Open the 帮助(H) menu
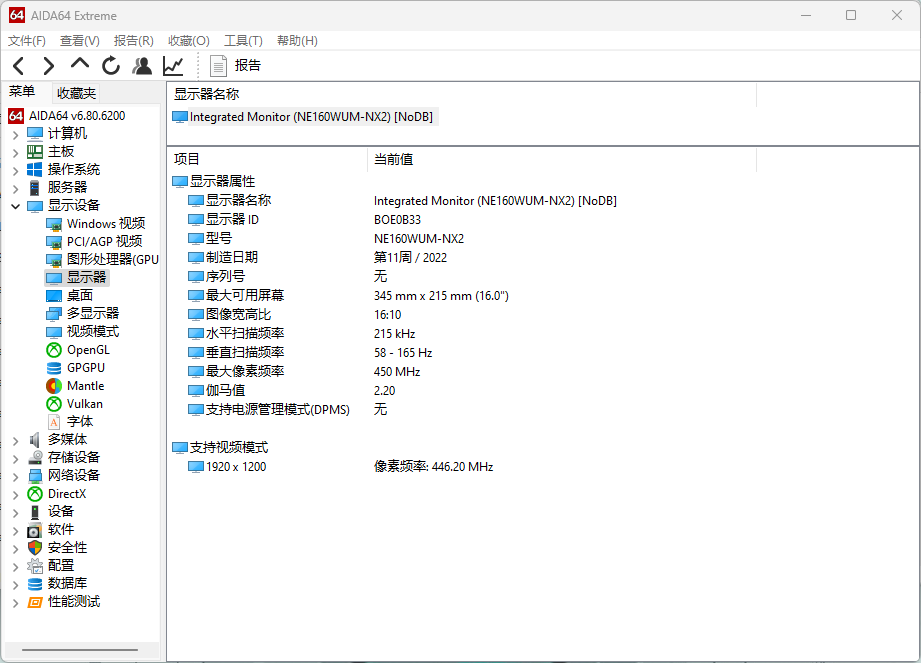 pos(297,41)
